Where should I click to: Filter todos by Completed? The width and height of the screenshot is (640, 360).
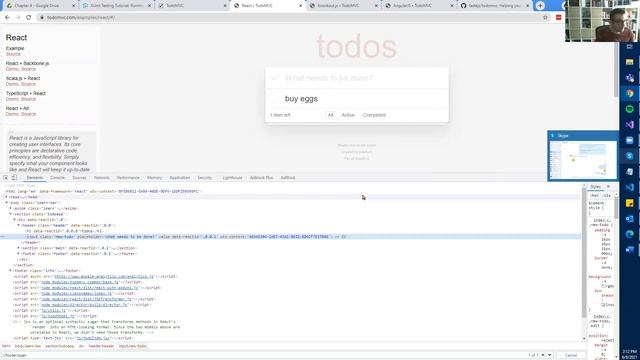pyautogui.click(x=374, y=115)
